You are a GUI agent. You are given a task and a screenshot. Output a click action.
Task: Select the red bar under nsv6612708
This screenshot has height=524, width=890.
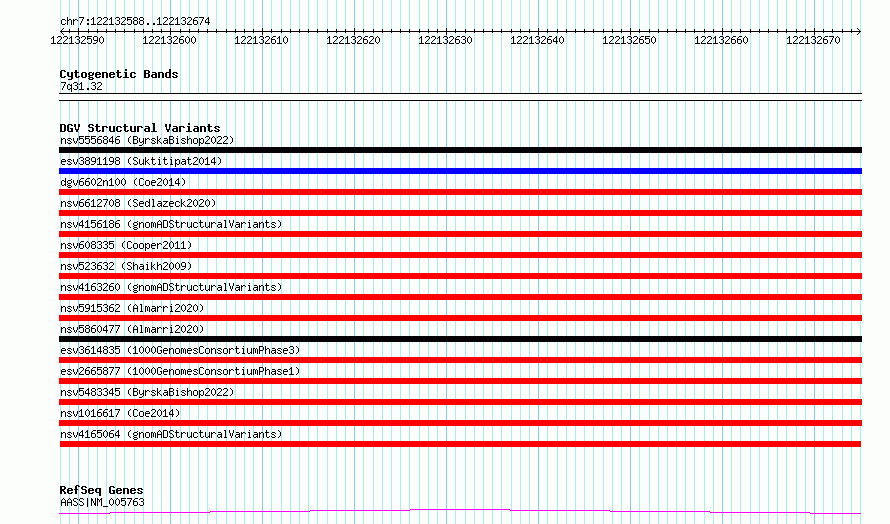(x=460, y=213)
